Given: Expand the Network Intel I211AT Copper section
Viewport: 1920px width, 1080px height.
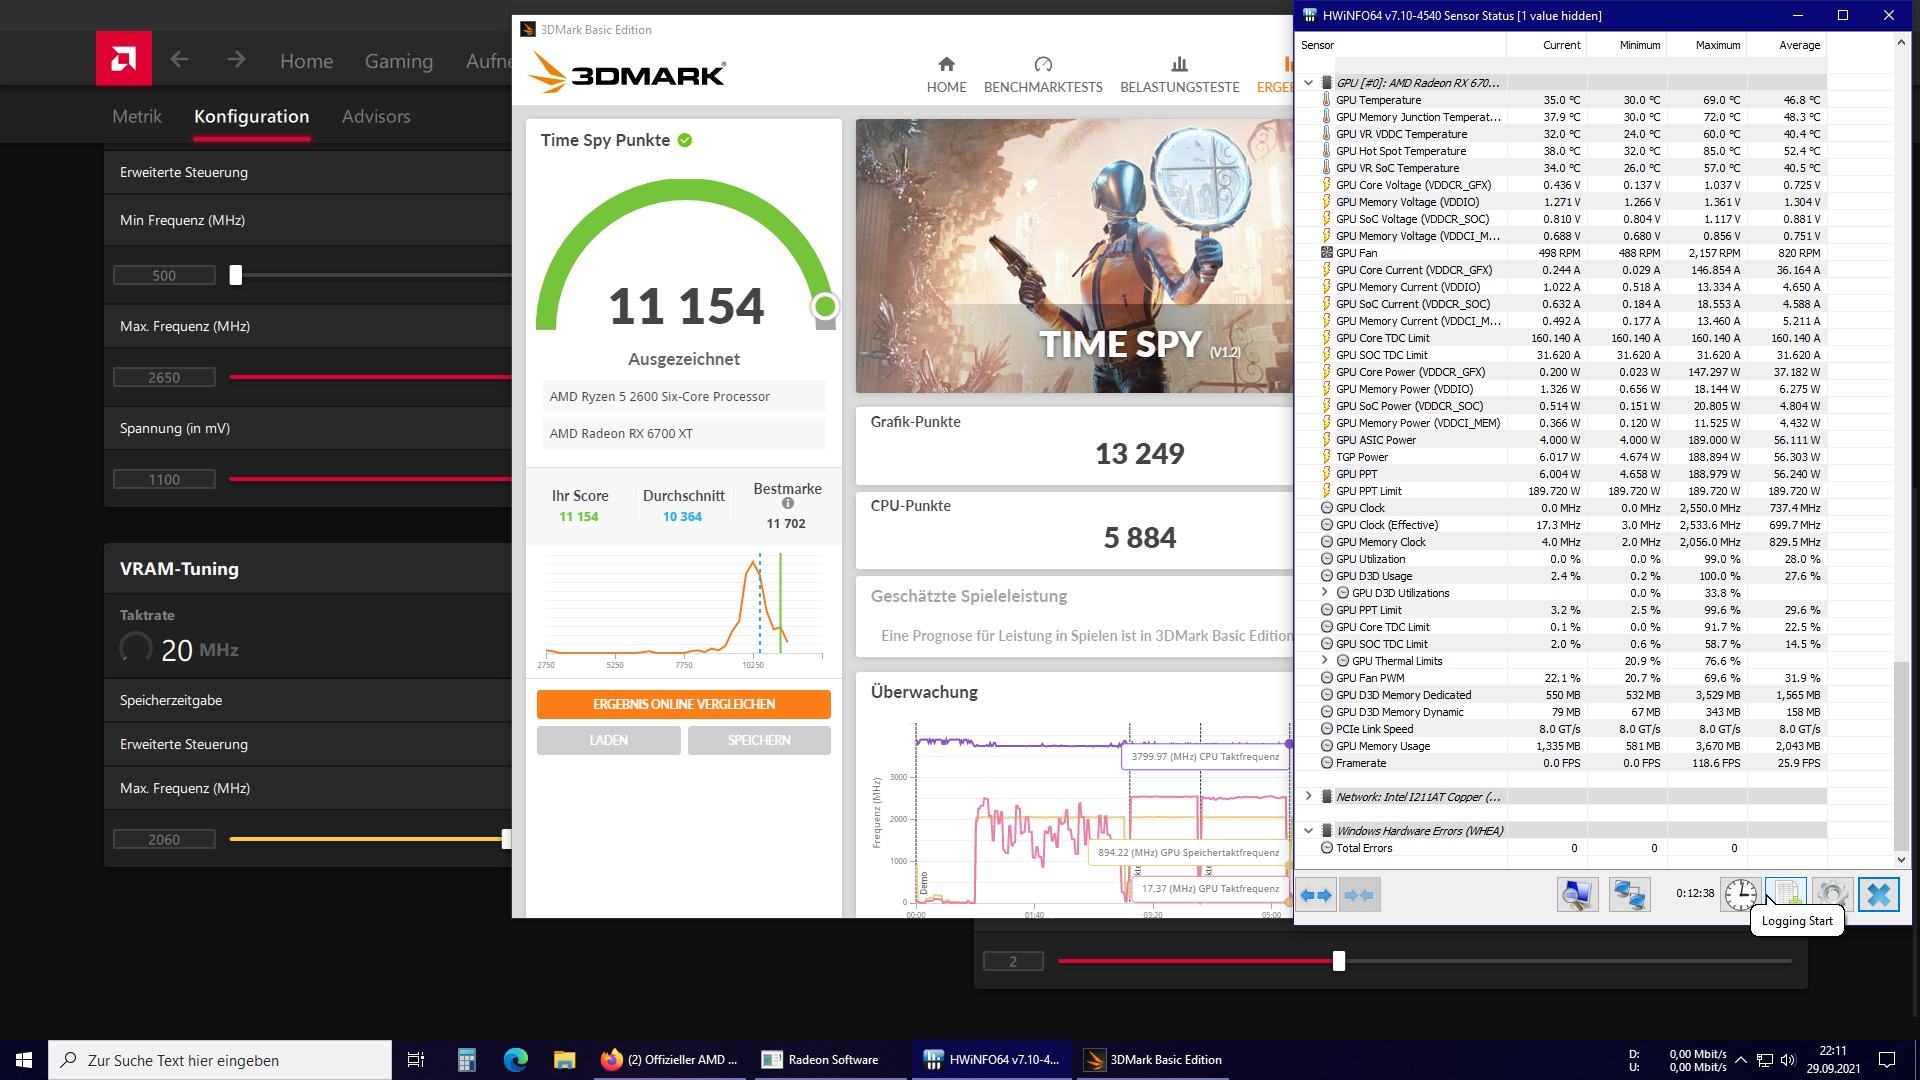Looking at the screenshot, I should click(x=1308, y=797).
